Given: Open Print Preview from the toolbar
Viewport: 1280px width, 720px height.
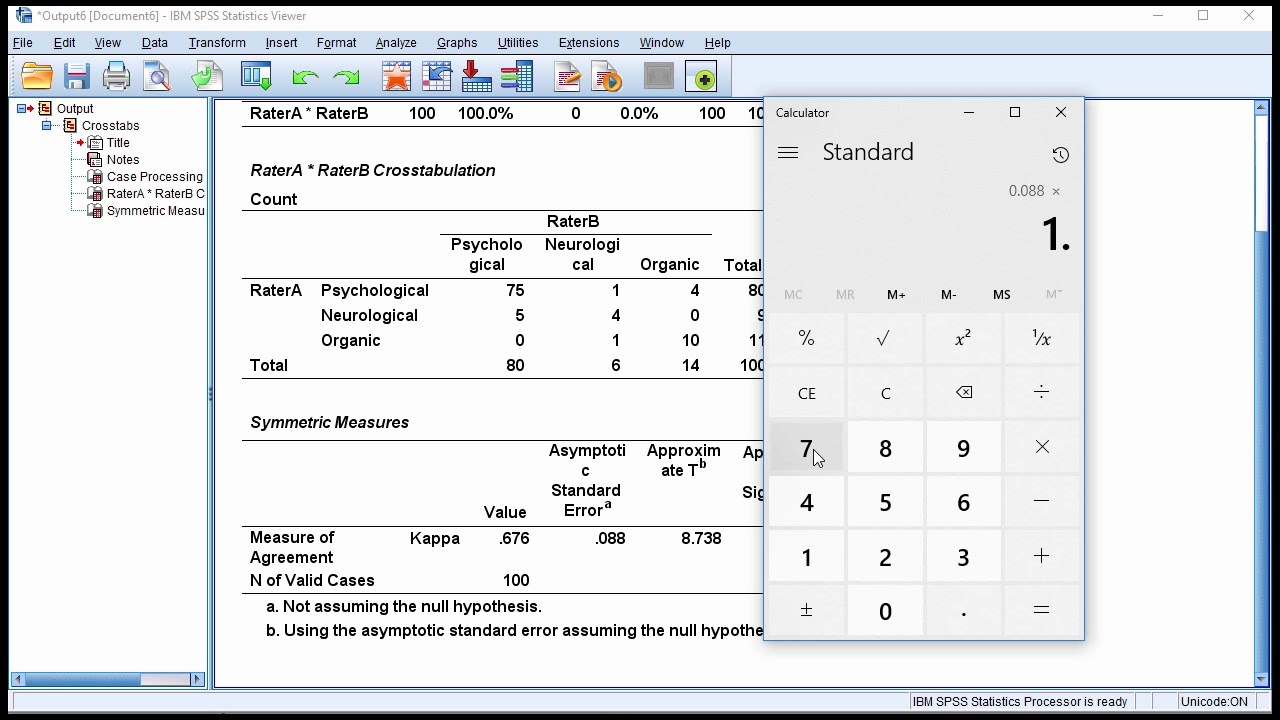Looking at the screenshot, I should [x=157, y=77].
